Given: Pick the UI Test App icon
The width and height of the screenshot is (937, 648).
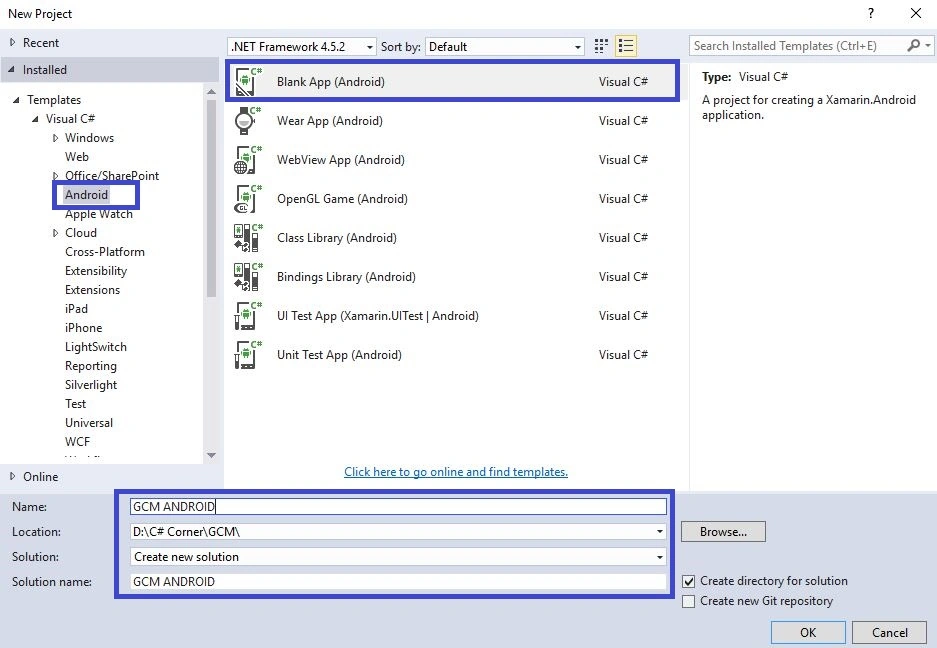Looking at the screenshot, I should click(x=248, y=316).
